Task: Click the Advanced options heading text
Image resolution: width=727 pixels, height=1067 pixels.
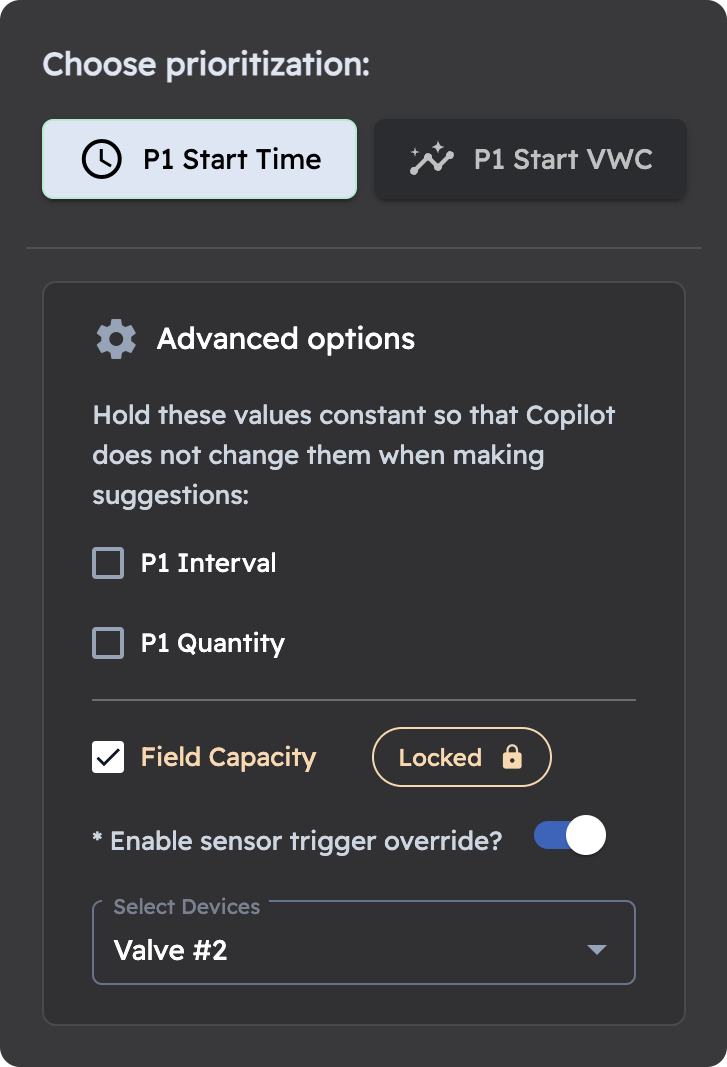Action: [x=286, y=339]
